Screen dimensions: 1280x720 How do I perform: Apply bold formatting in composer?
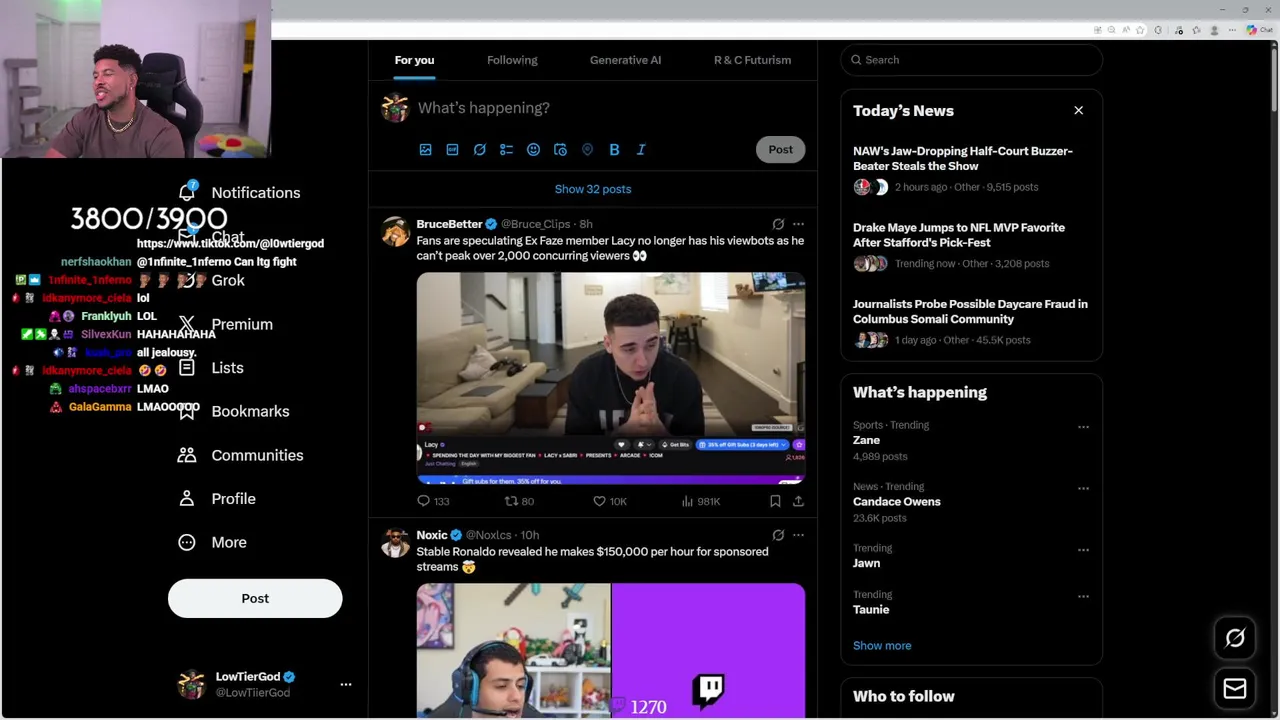(614, 150)
